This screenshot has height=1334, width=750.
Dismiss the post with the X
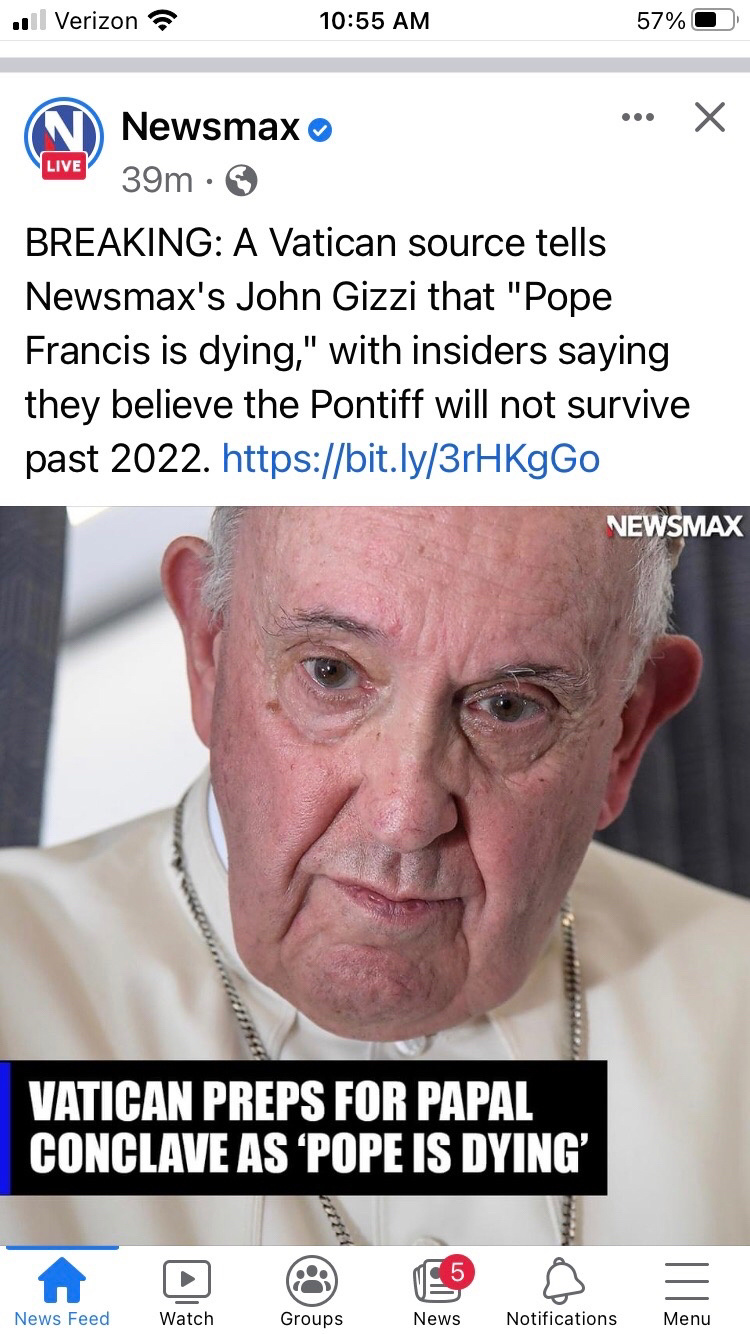point(709,118)
